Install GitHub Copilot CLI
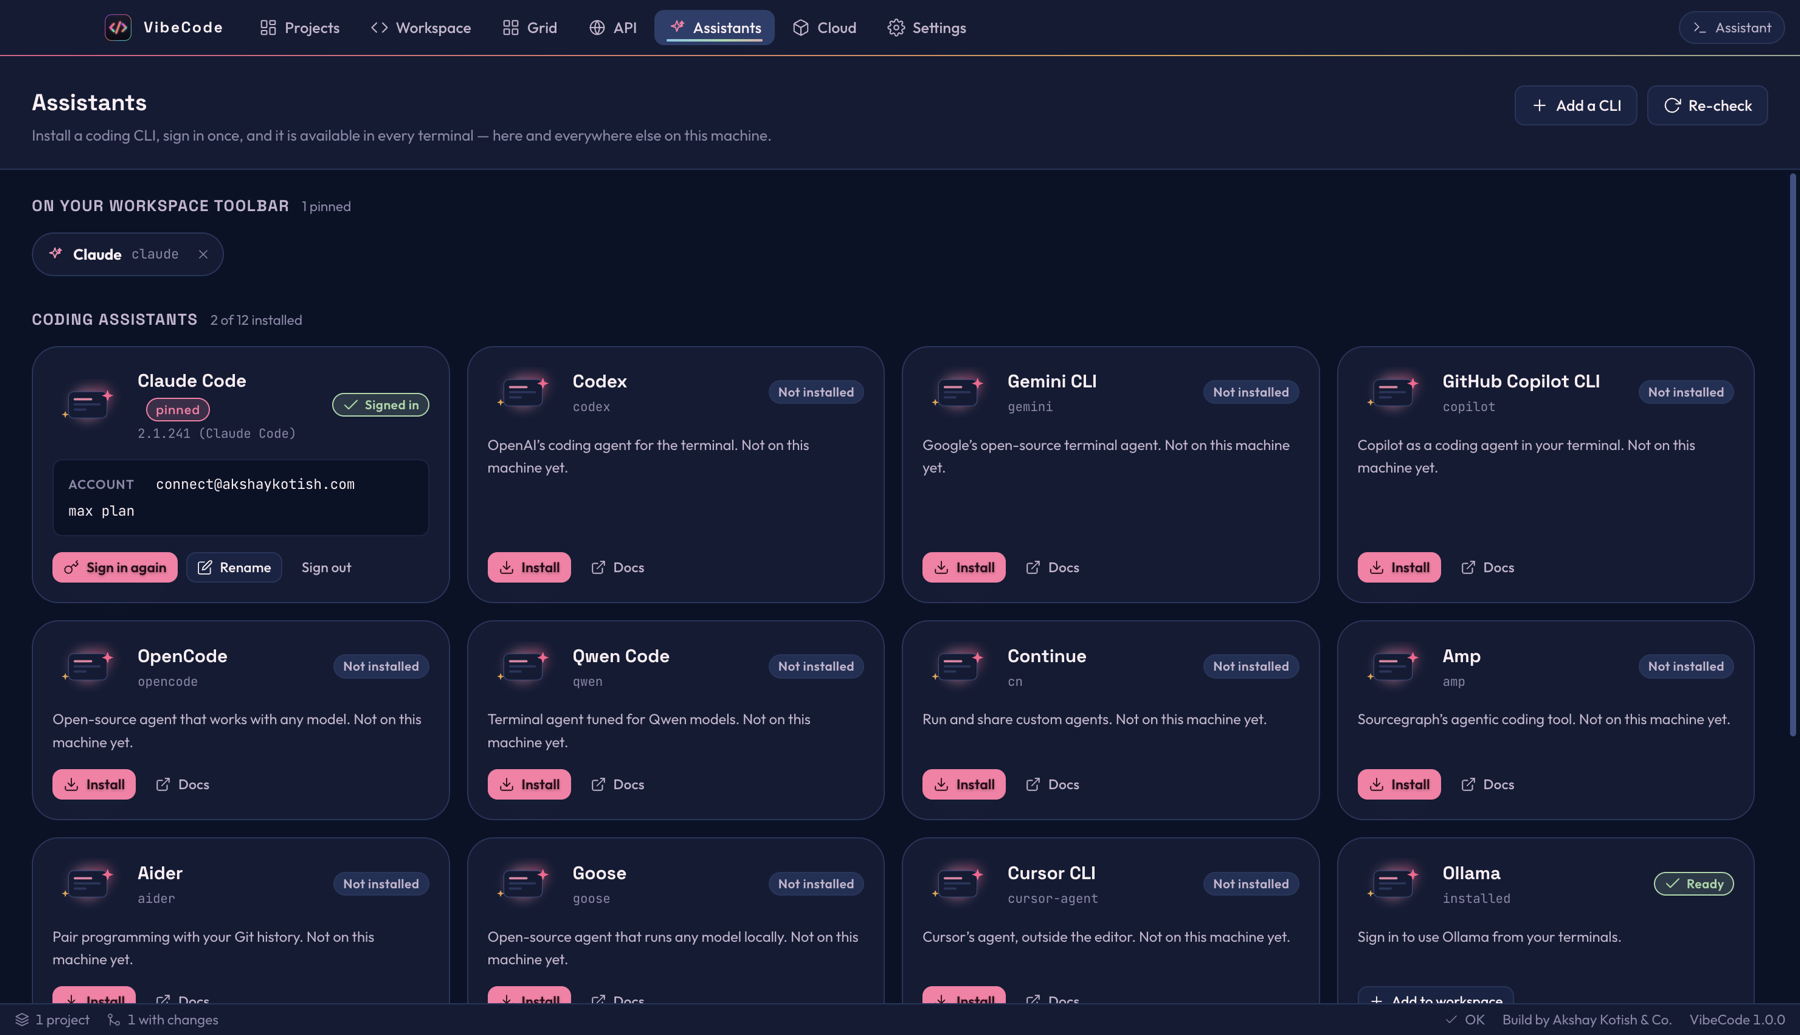1800x1035 pixels. tap(1399, 567)
